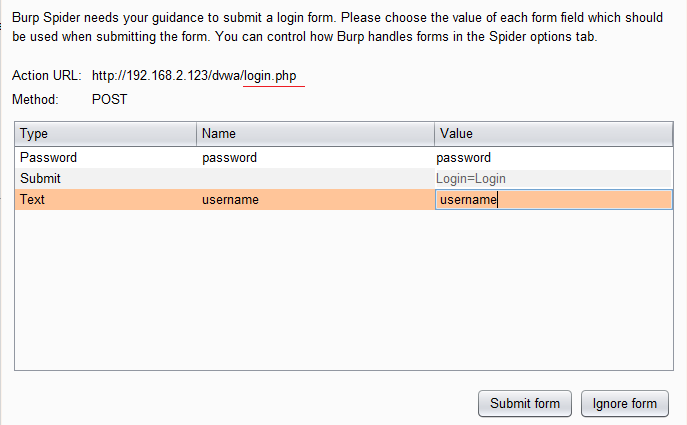Click the Action URL label
687x425 pixels.
46,76
